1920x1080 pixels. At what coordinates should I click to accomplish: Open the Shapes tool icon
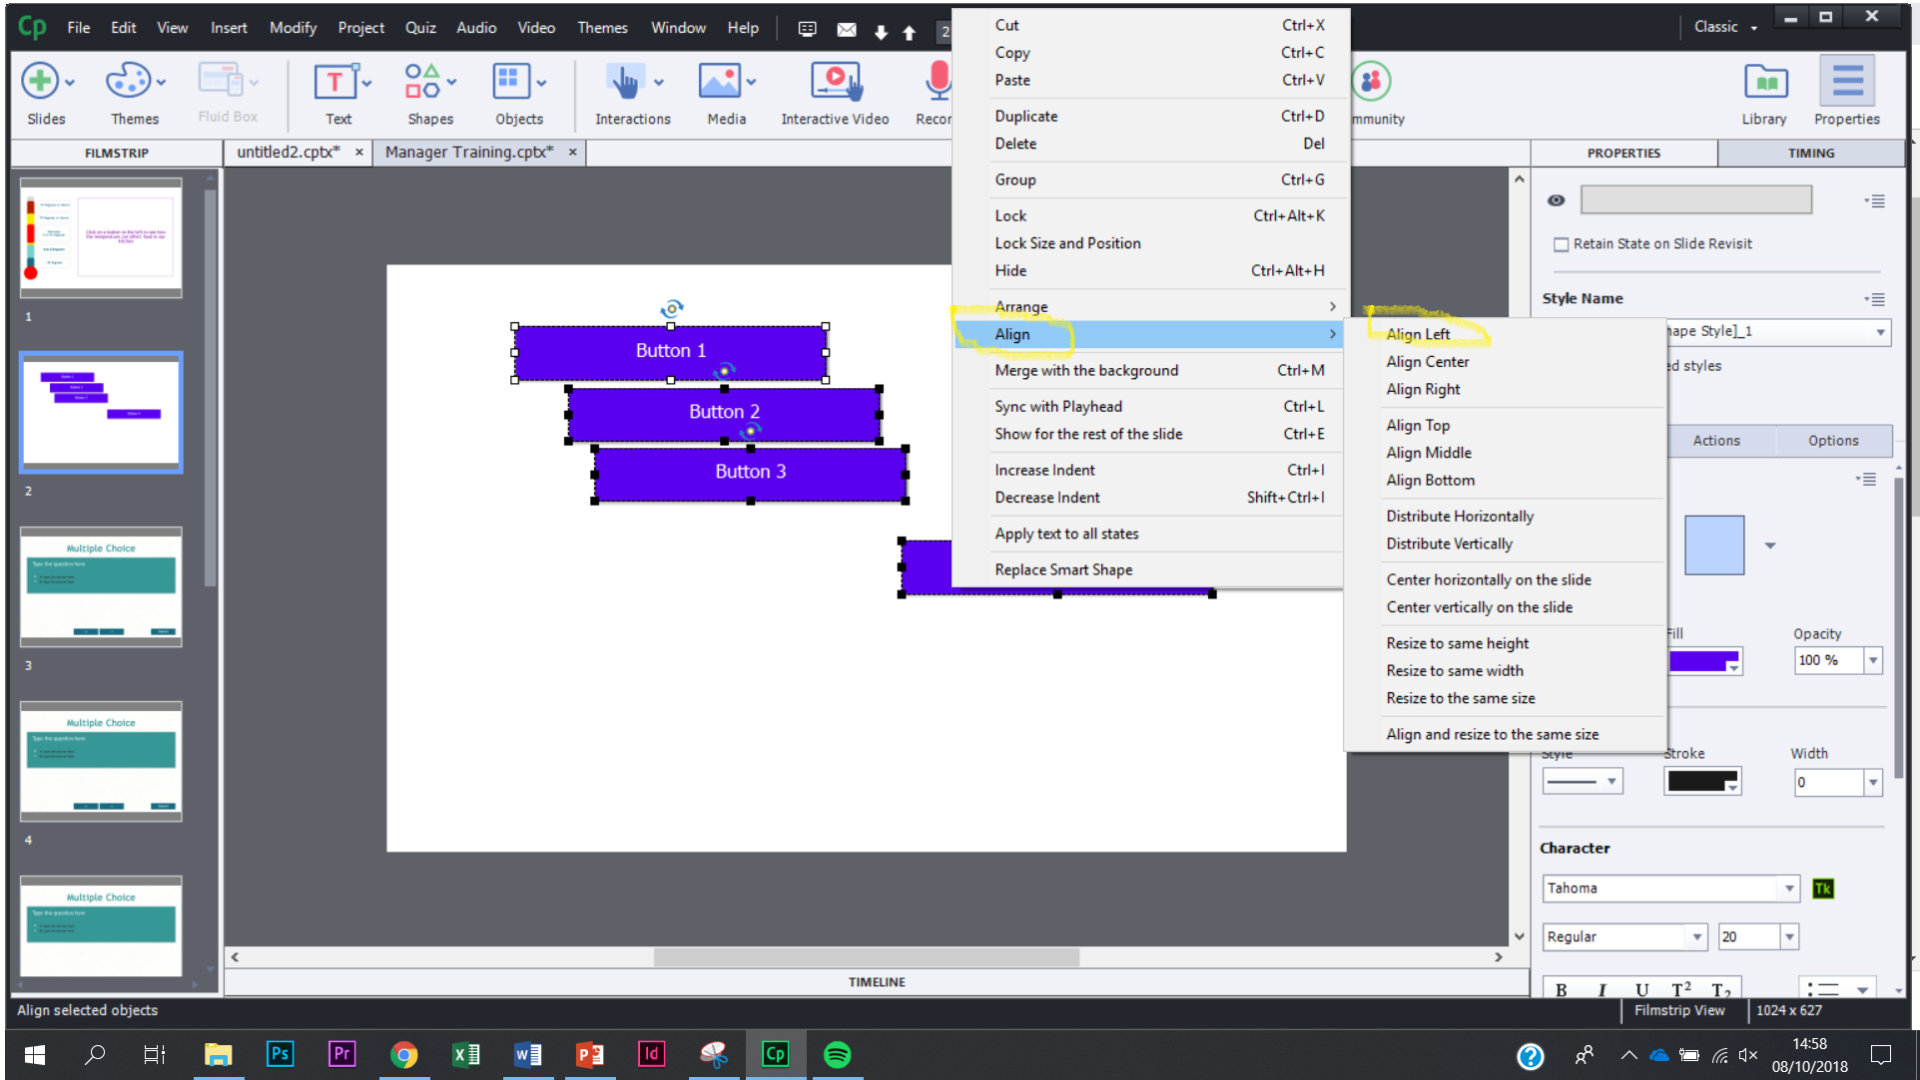pos(422,82)
